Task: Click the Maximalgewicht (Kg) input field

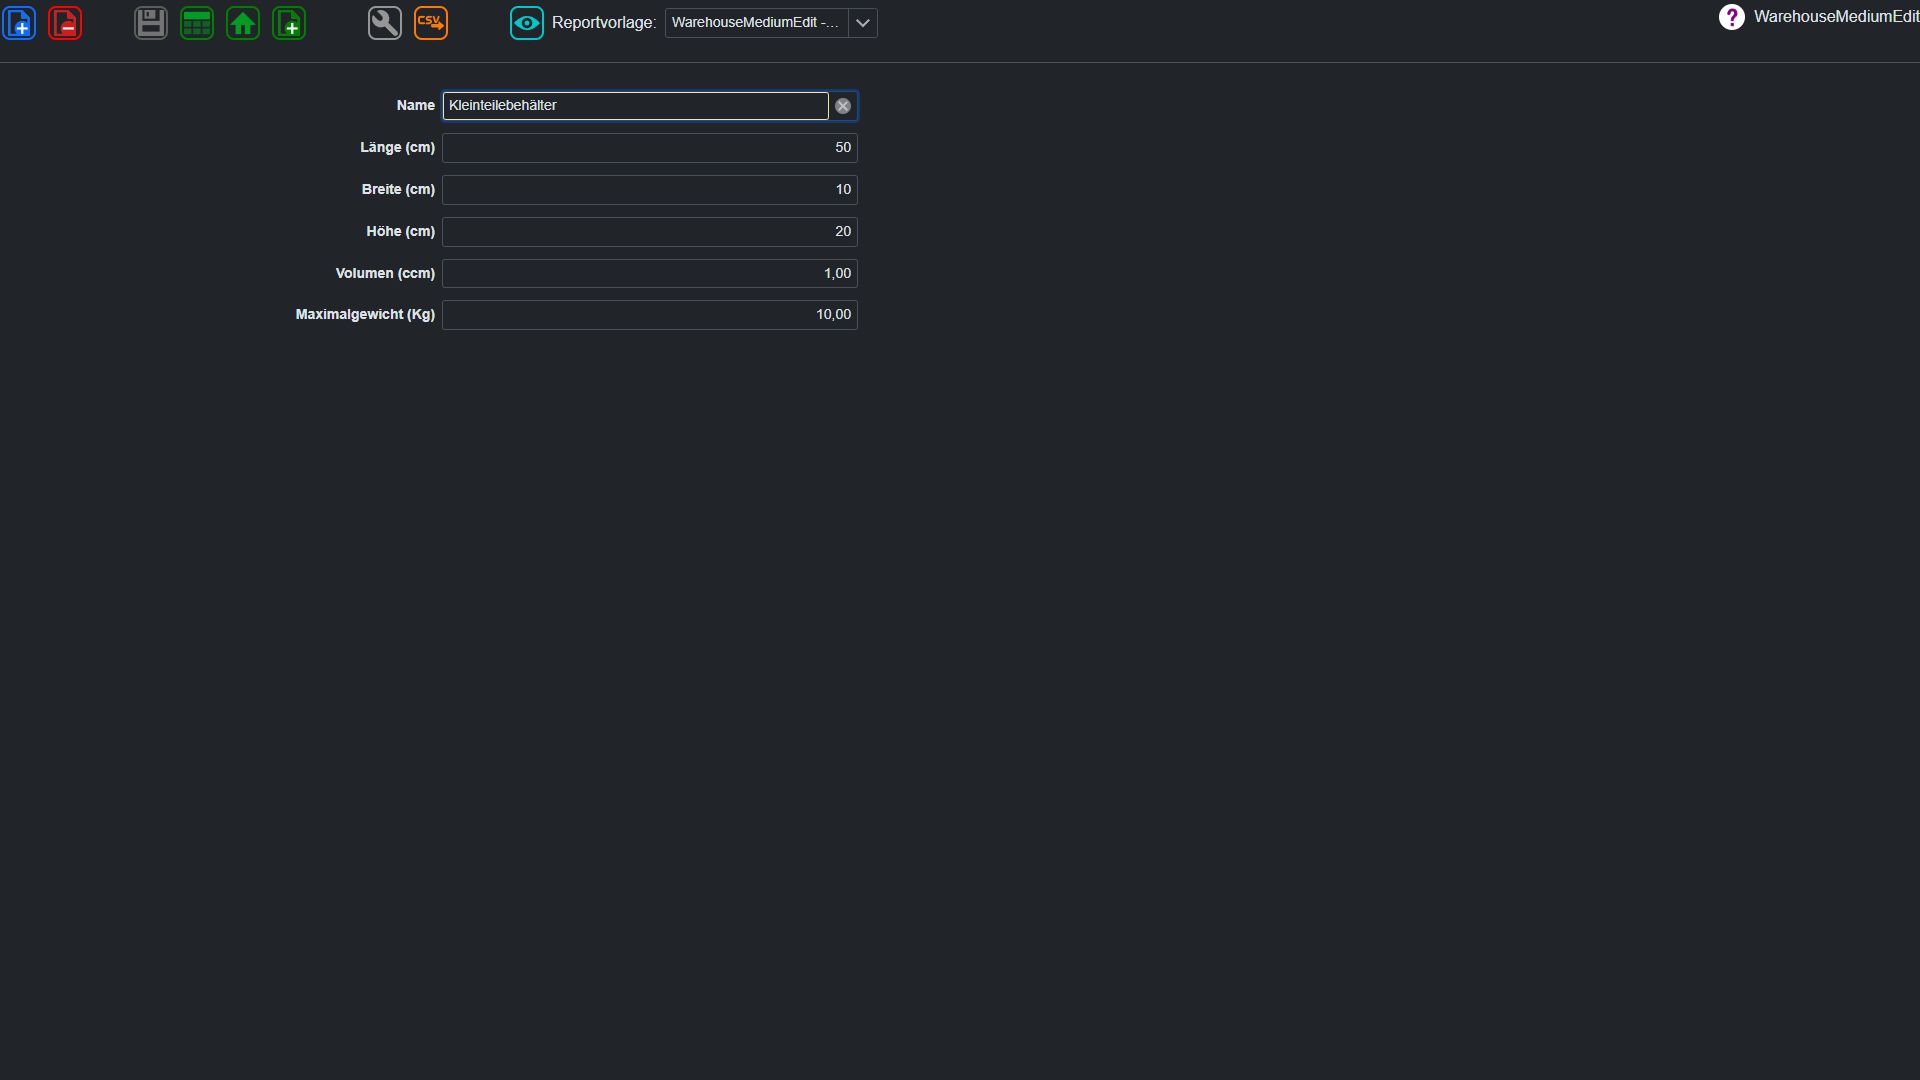Action: [650, 315]
